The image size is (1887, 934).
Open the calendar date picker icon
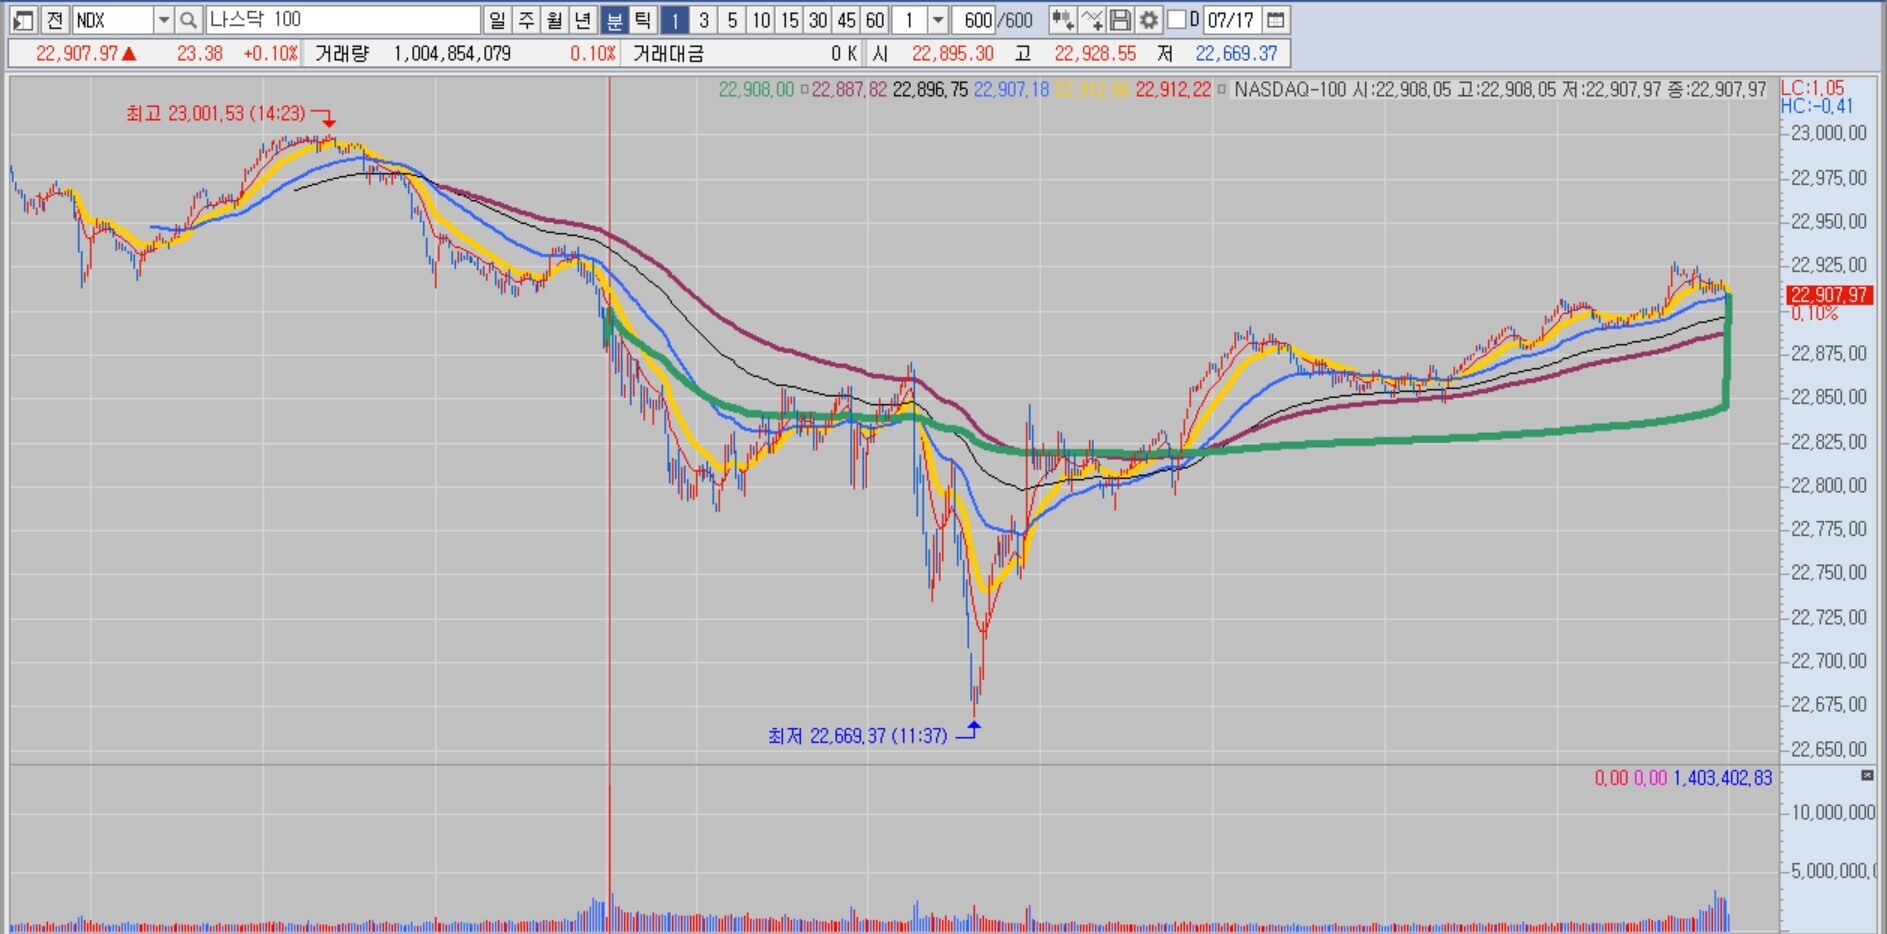[x=1276, y=20]
